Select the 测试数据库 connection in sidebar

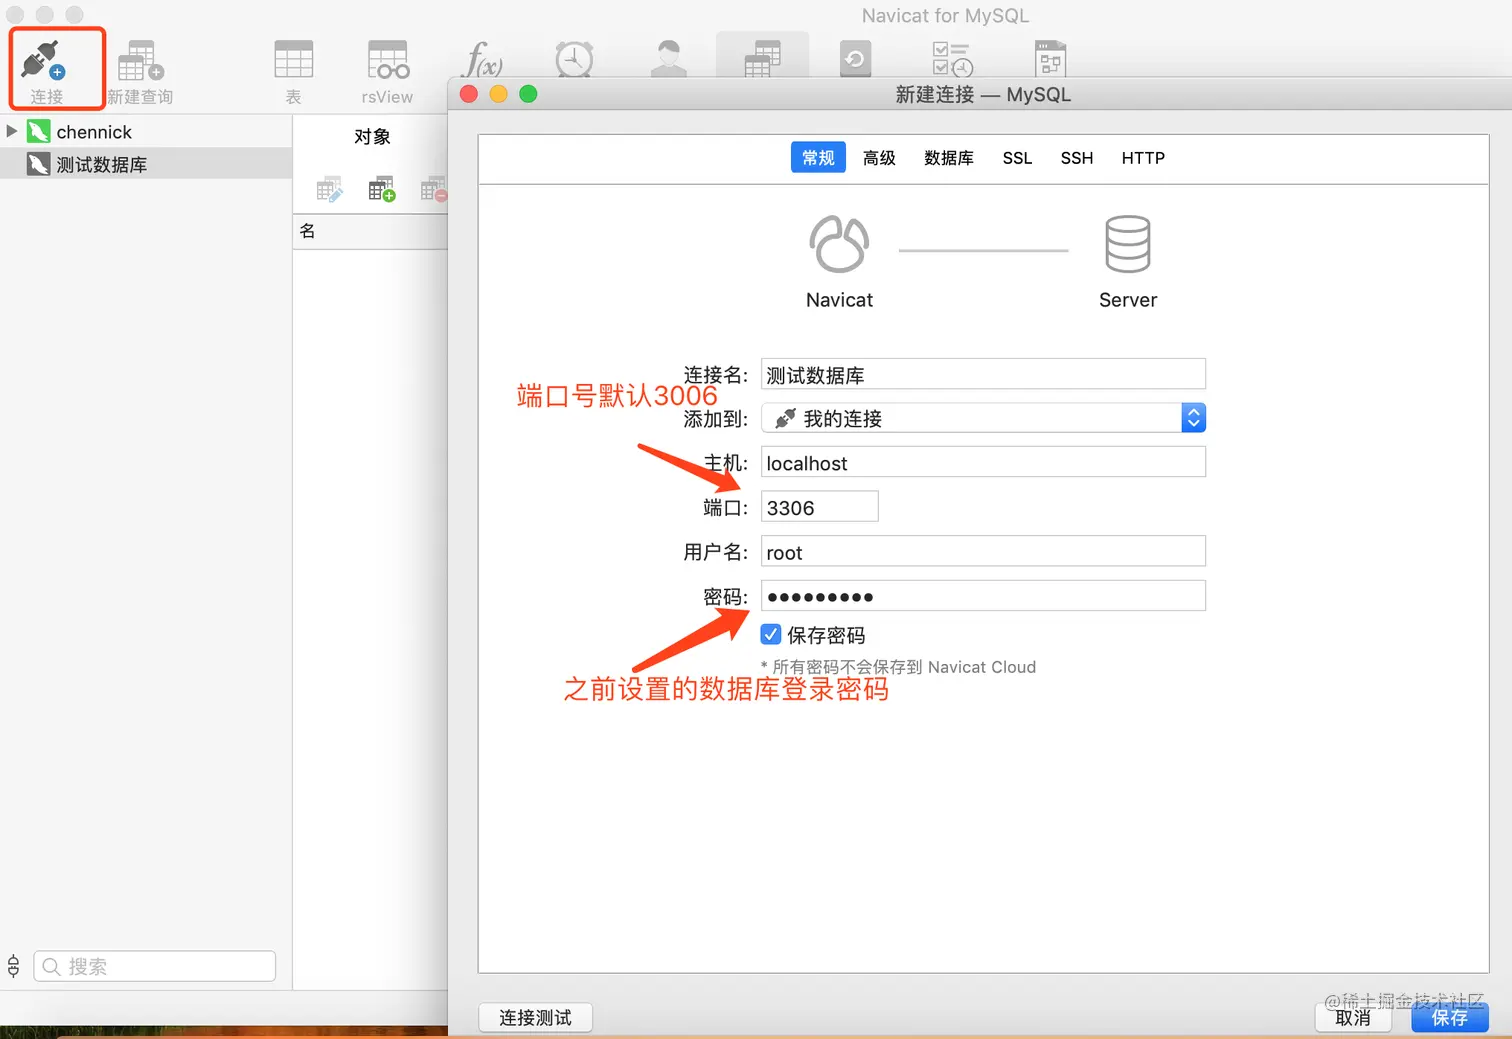coord(101,165)
